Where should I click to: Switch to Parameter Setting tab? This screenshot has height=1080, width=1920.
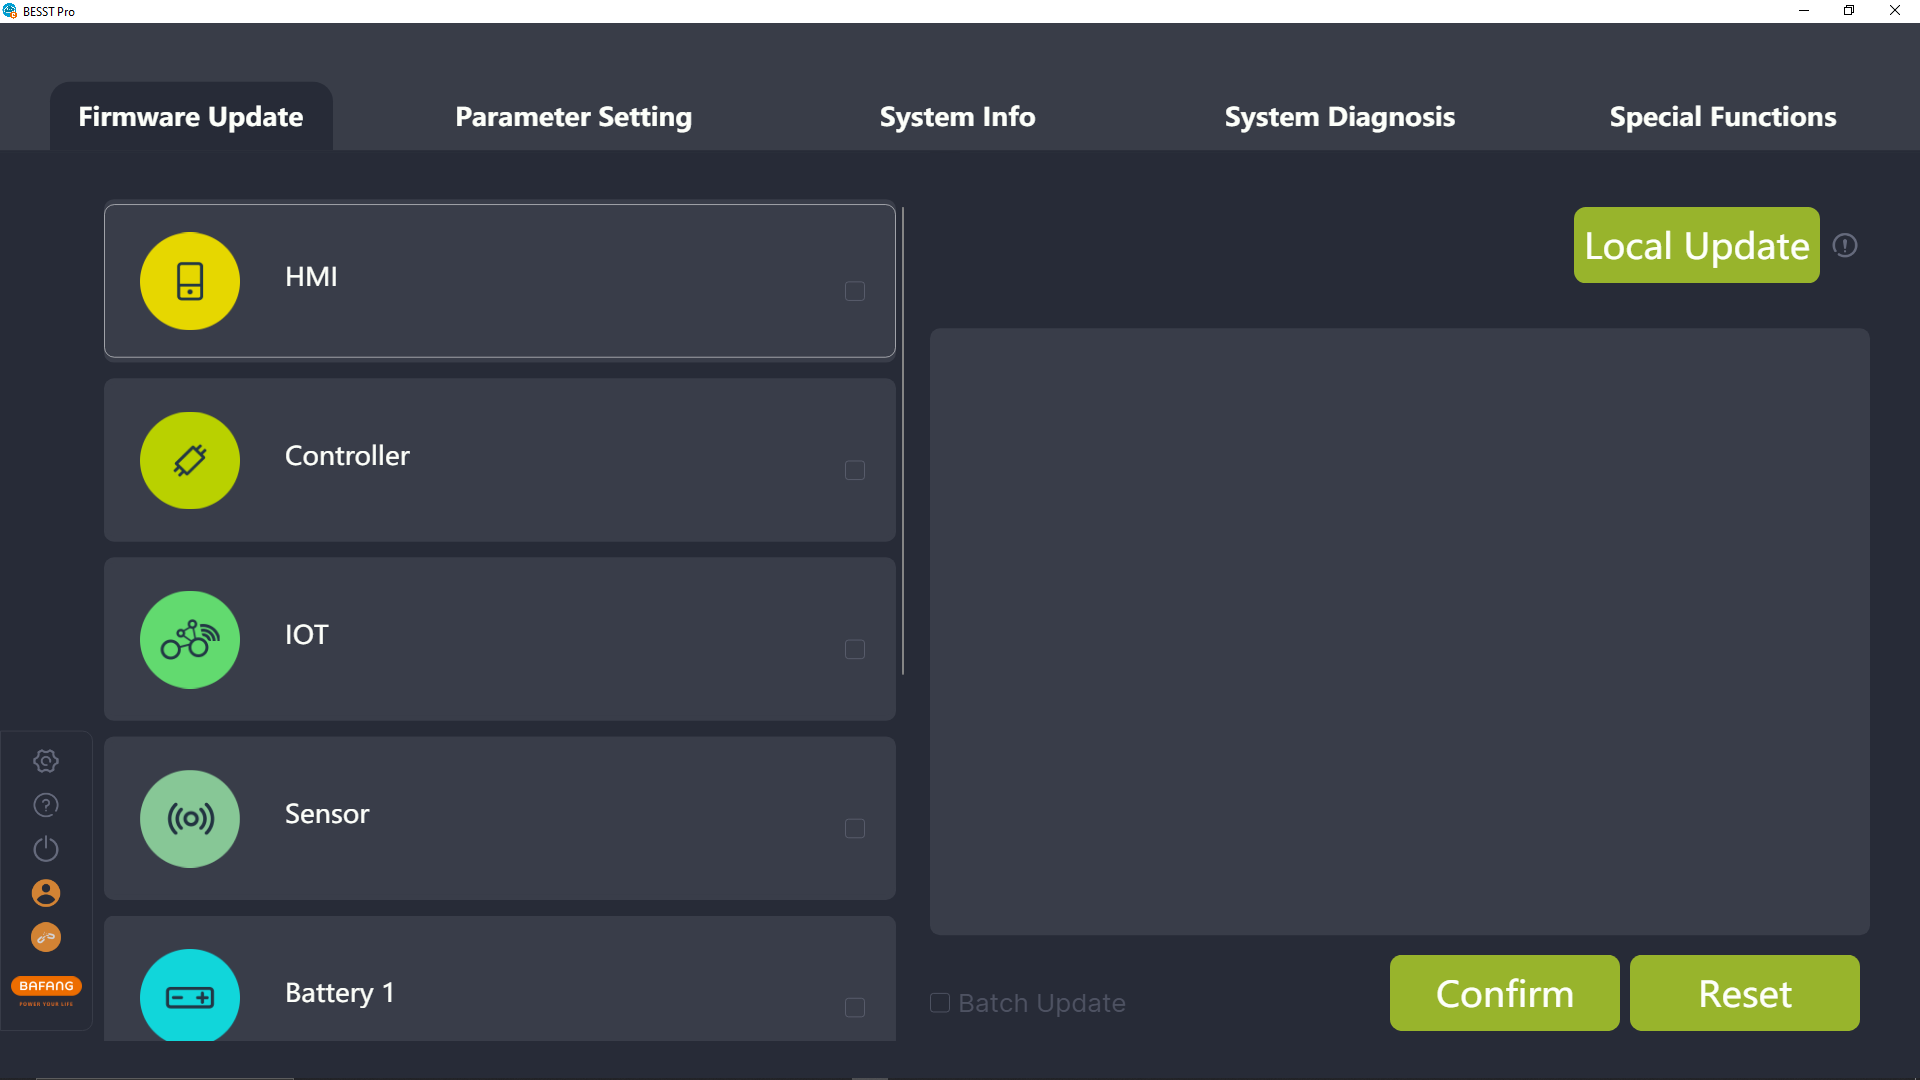pos(573,117)
